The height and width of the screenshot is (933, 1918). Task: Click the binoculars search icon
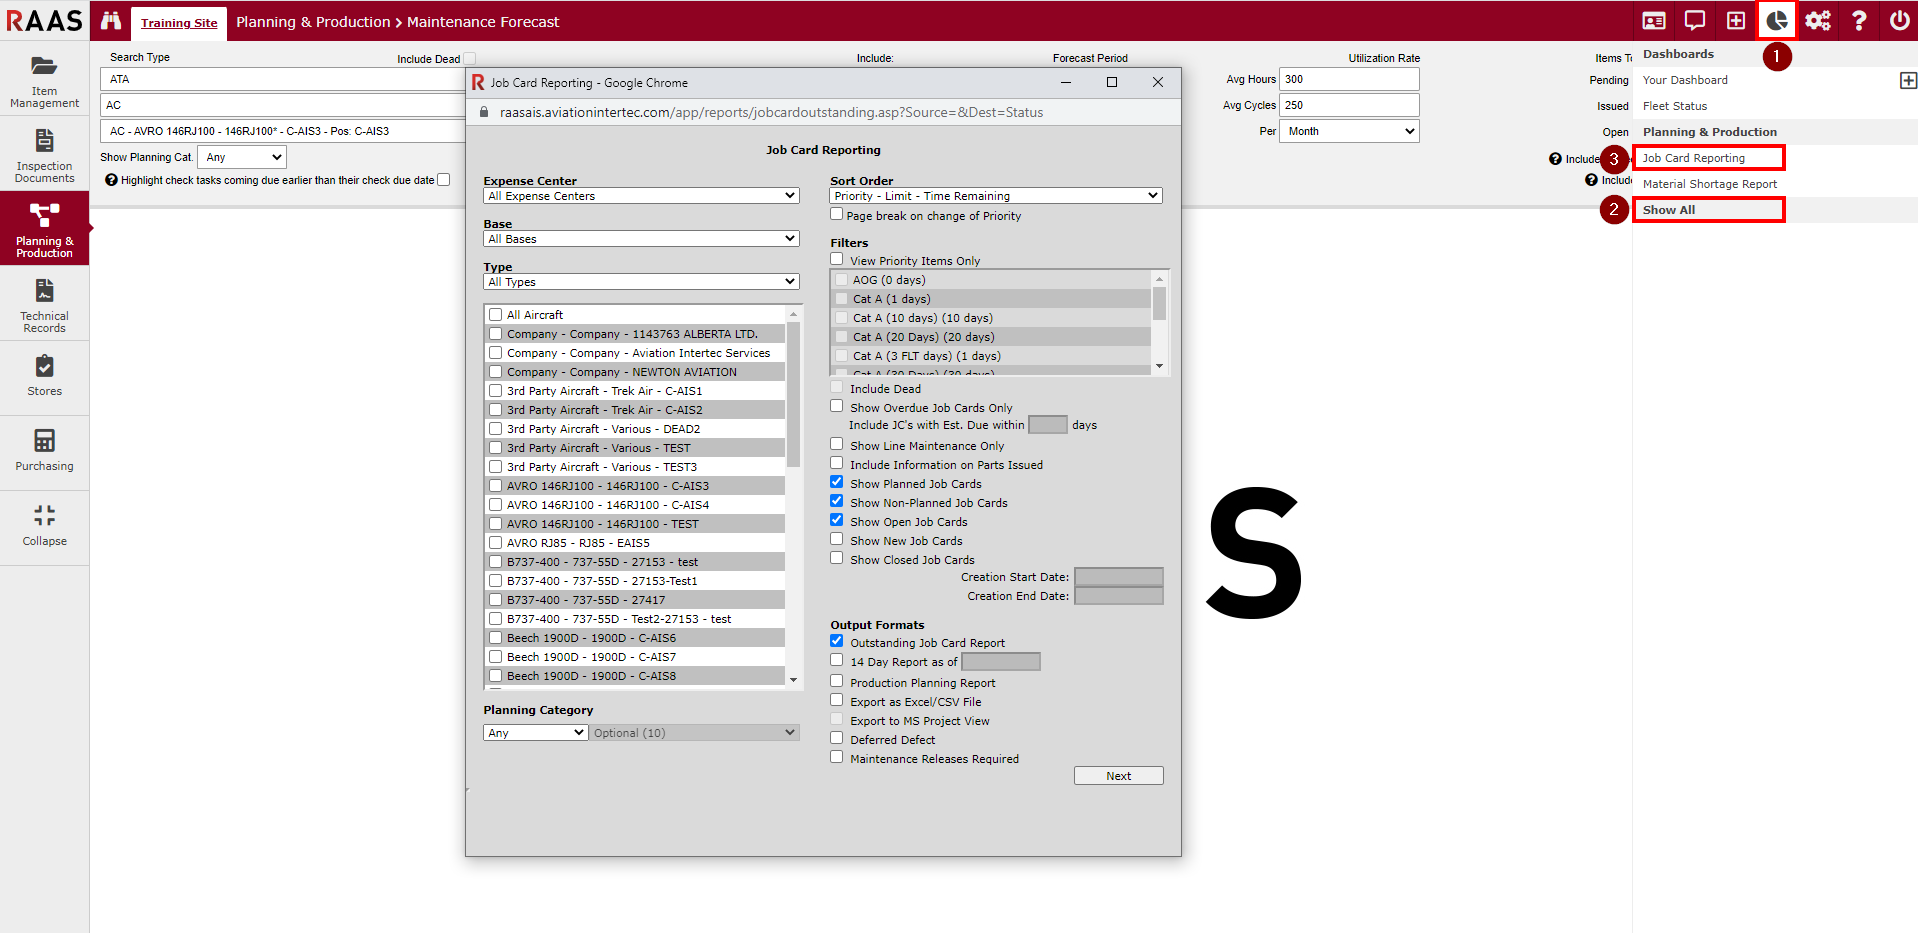pos(111,21)
